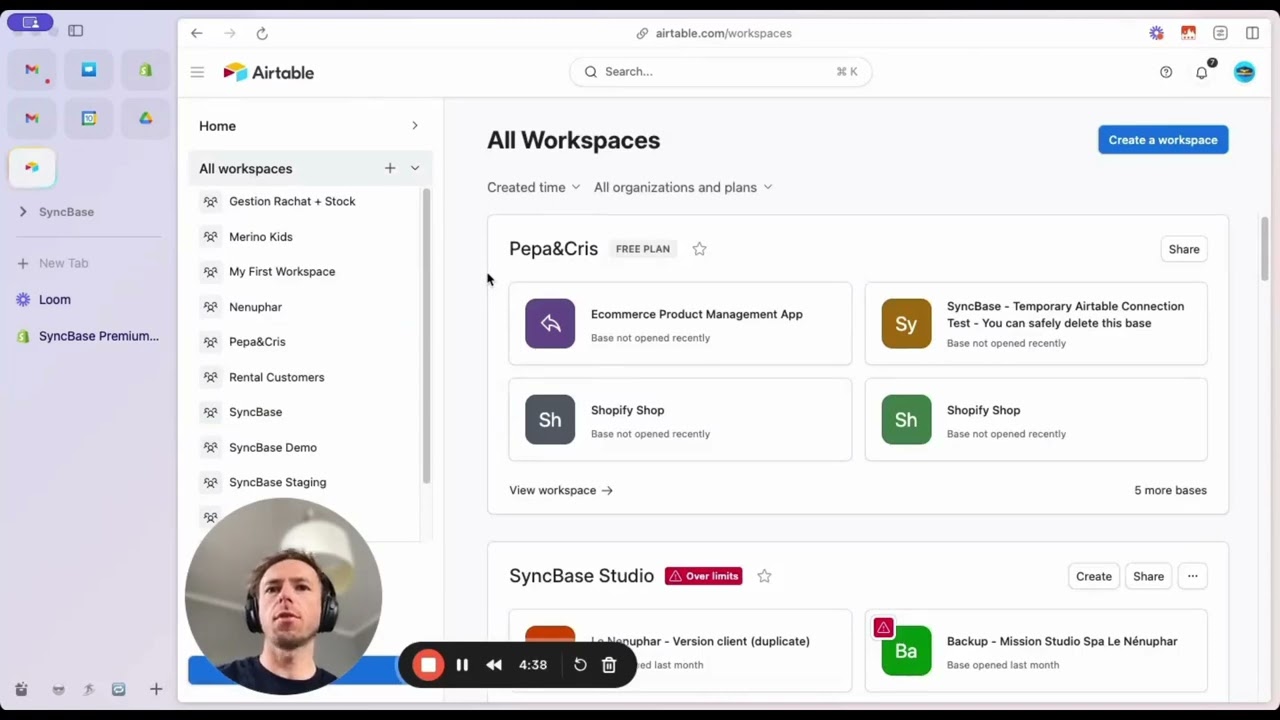Click the Over limits badge

point(703,576)
